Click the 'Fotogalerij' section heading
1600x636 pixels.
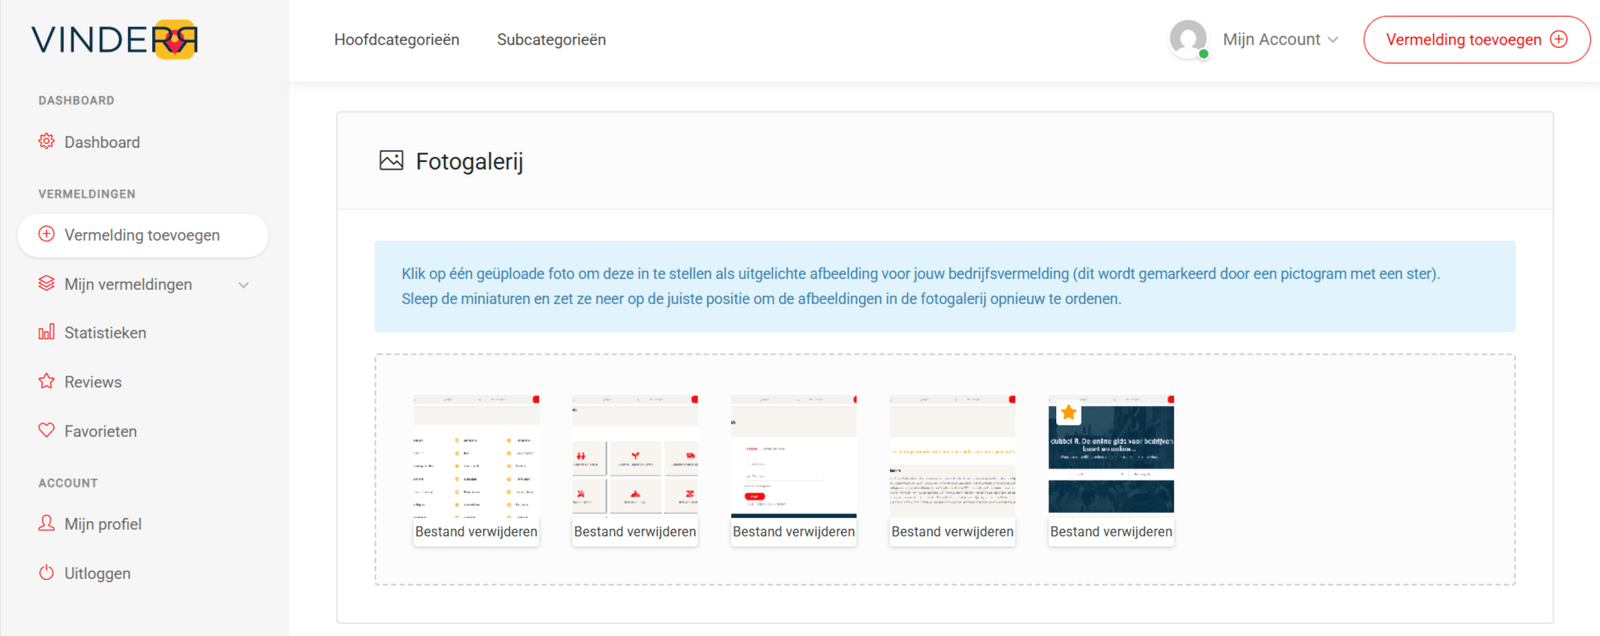[469, 161]
